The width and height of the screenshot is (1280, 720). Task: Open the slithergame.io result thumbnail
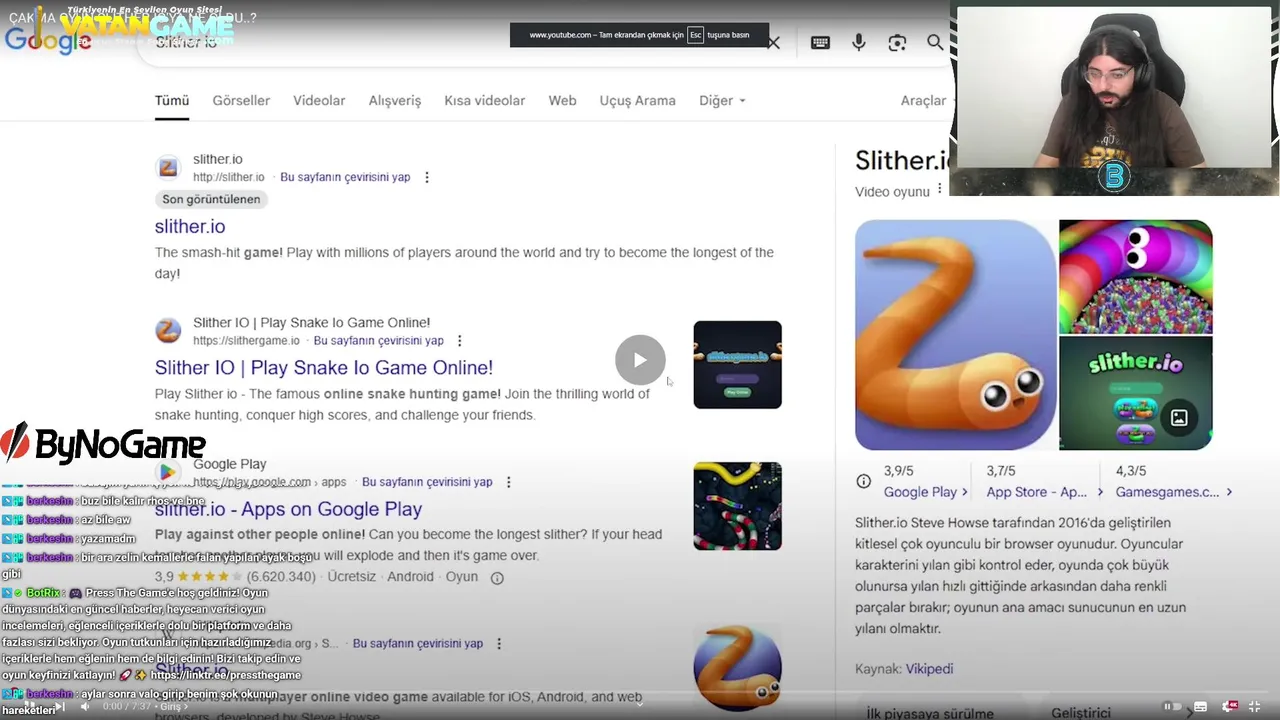738,365
